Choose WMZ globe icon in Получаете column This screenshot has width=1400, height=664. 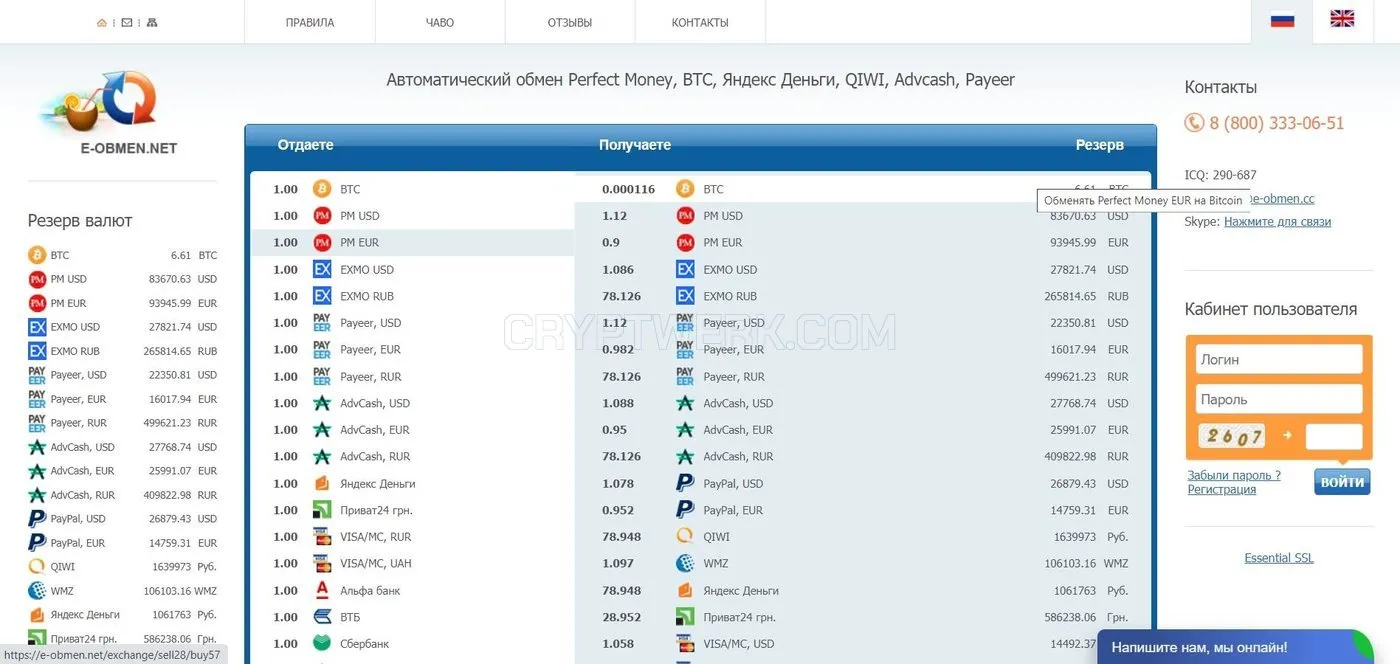click(685, 563)
